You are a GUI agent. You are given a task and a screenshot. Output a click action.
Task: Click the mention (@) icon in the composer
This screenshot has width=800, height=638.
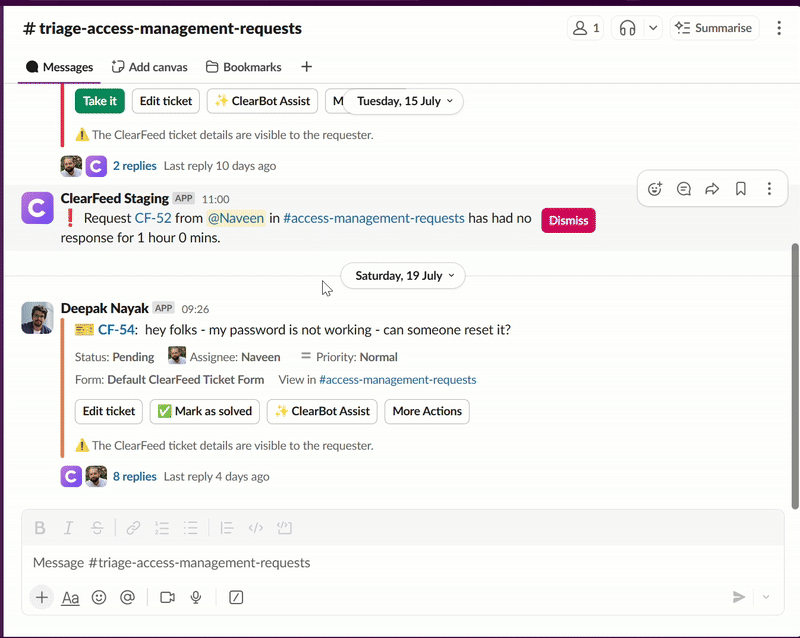(x=127, y=597)
